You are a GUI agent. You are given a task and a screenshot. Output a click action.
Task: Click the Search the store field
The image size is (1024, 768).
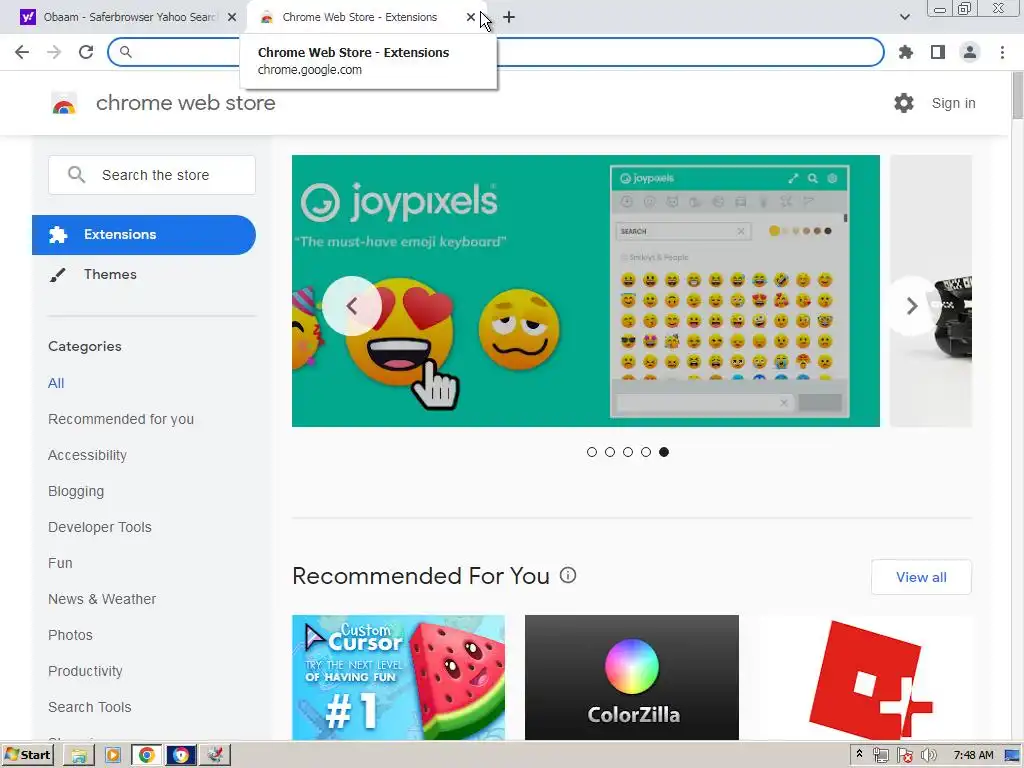[x=152, y=175]
